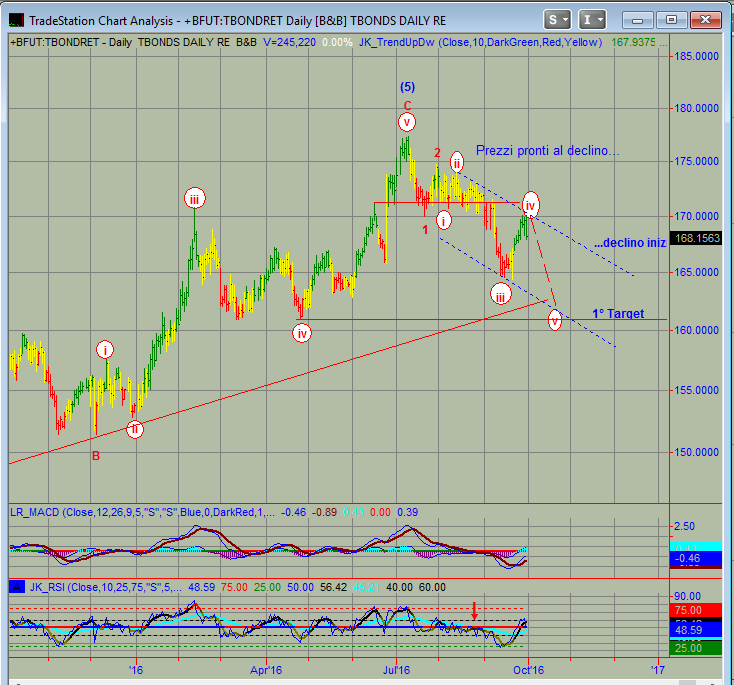This screenshot has height=685, width=734.
Task: Click the 0.00% value in status line
Action: (x=337, y=42)
